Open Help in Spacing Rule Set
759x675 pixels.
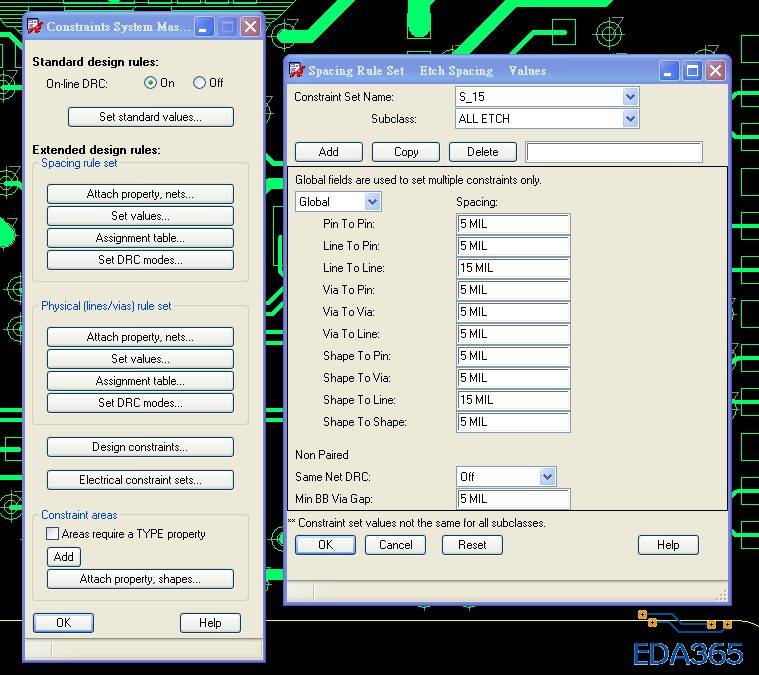[668, 545]
